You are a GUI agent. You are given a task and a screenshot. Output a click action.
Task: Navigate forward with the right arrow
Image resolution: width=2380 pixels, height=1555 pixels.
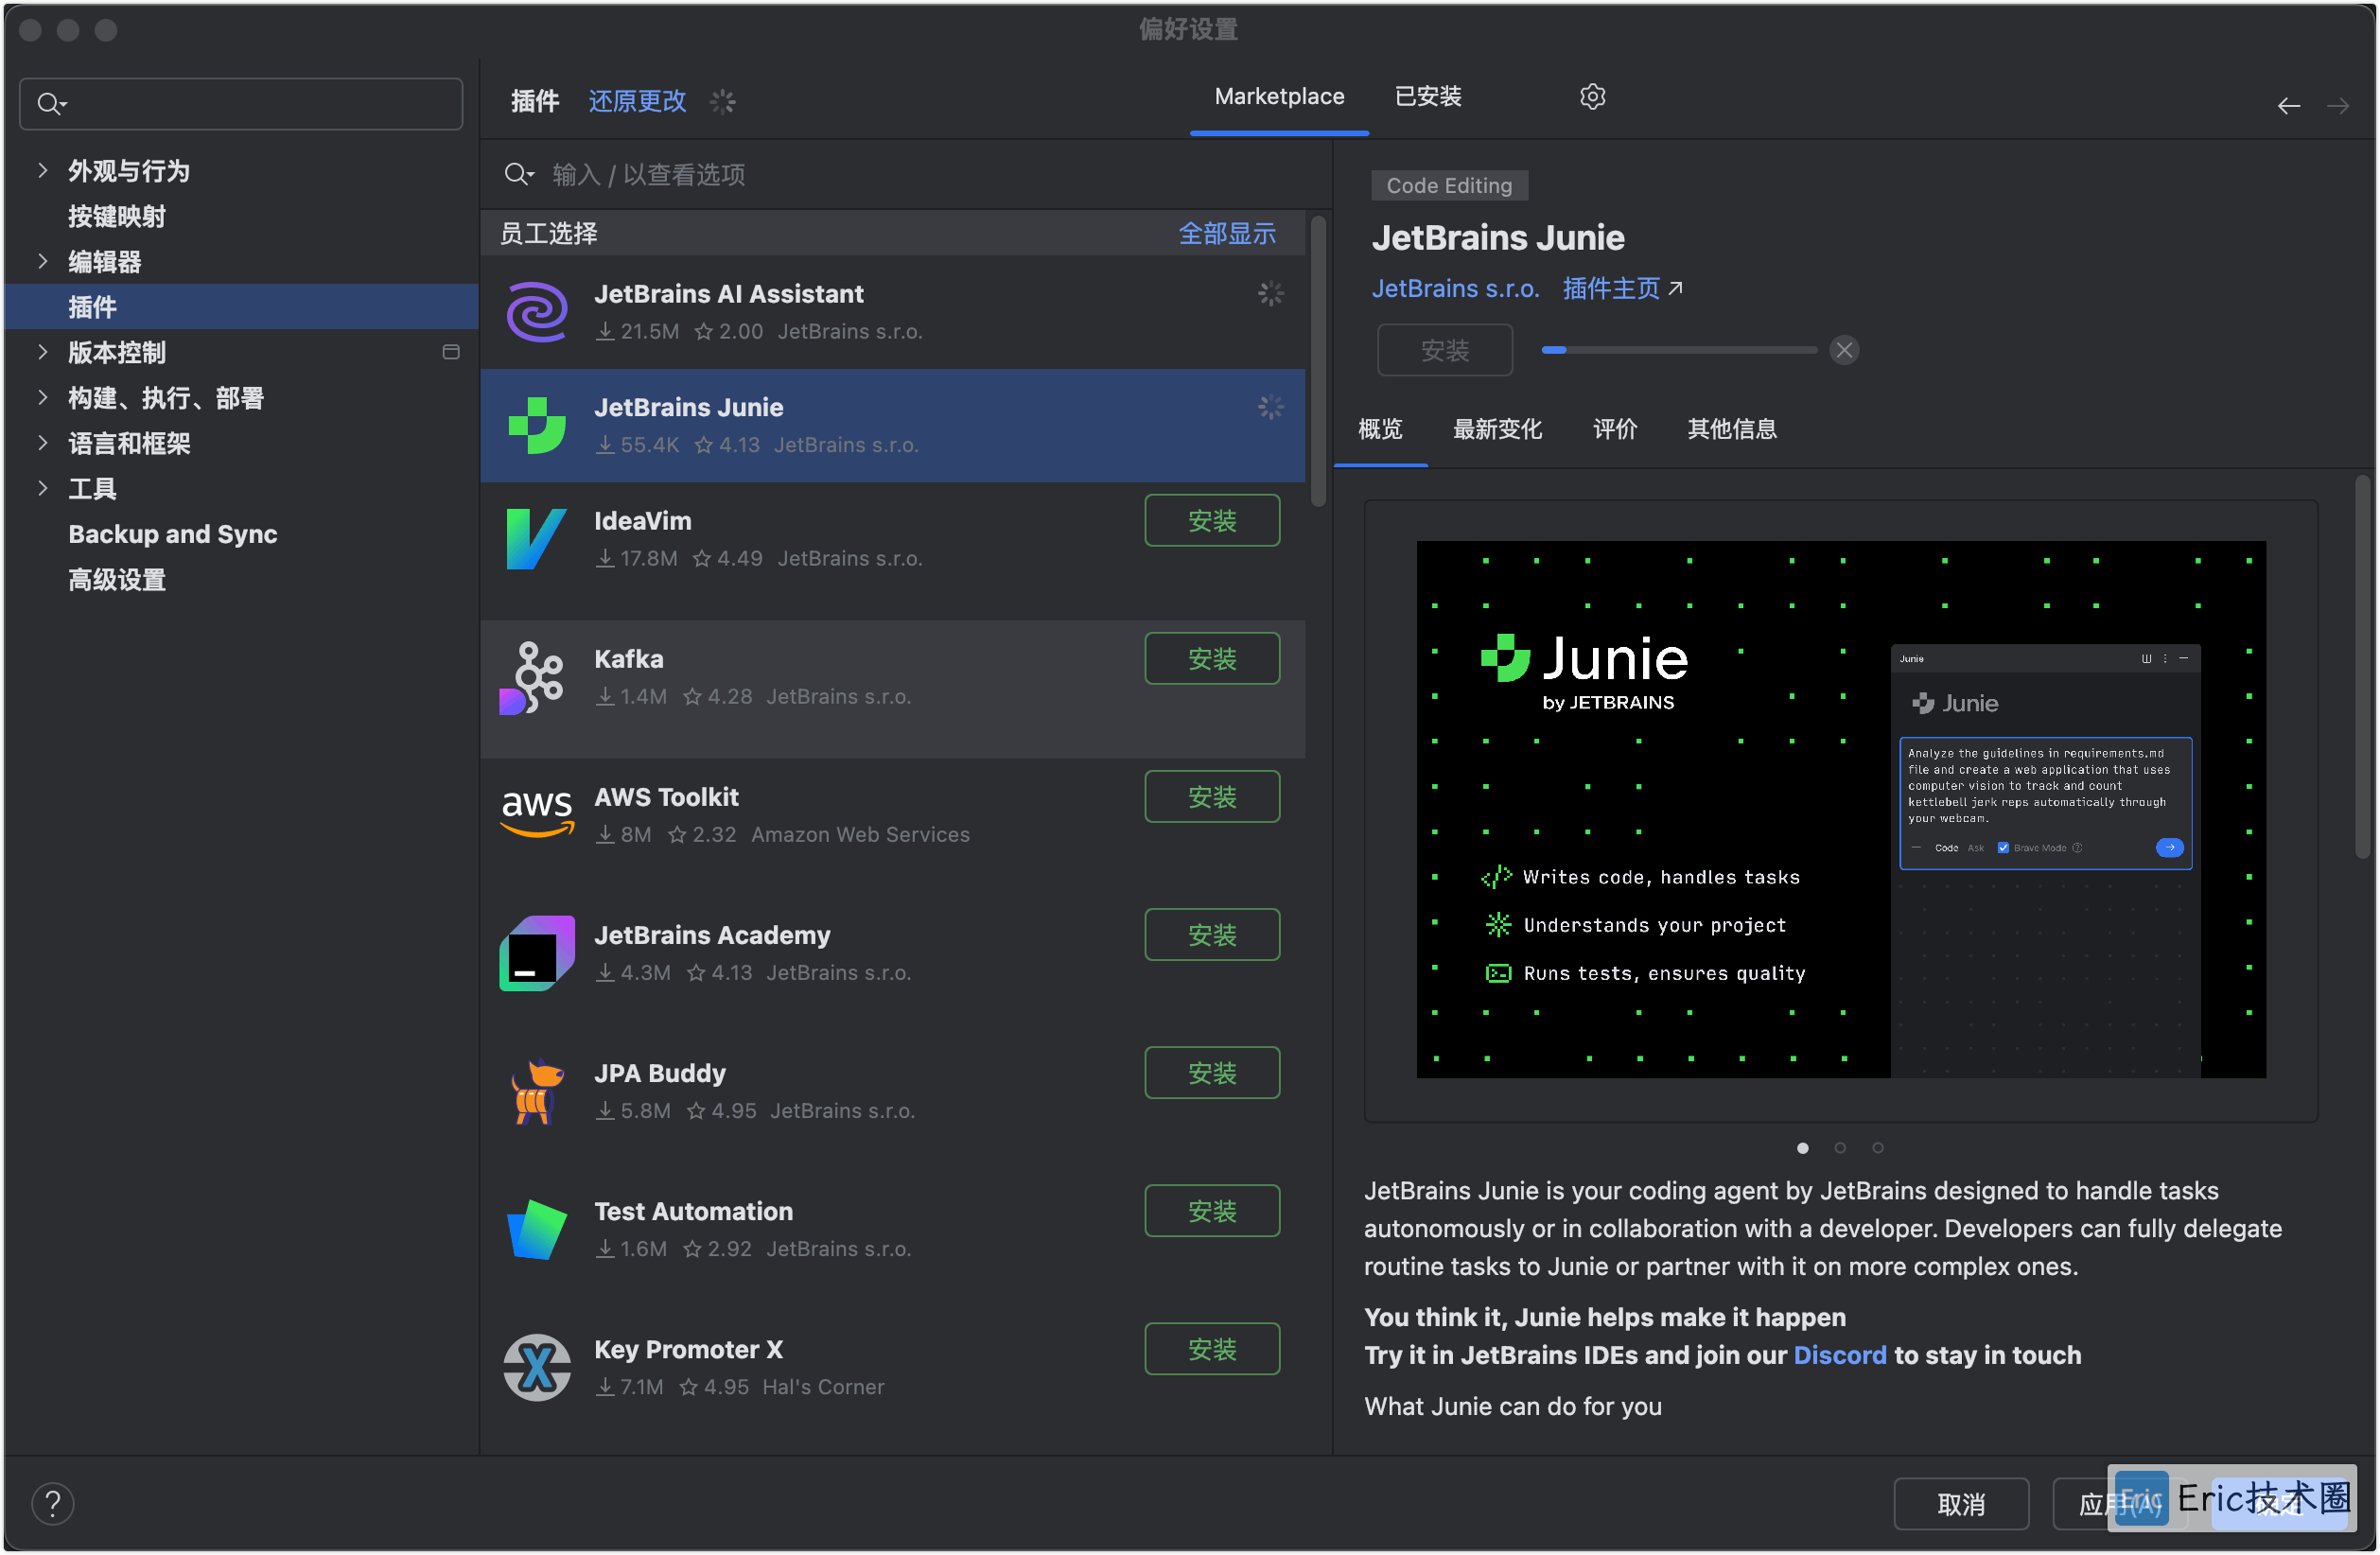pos(2338,106)
